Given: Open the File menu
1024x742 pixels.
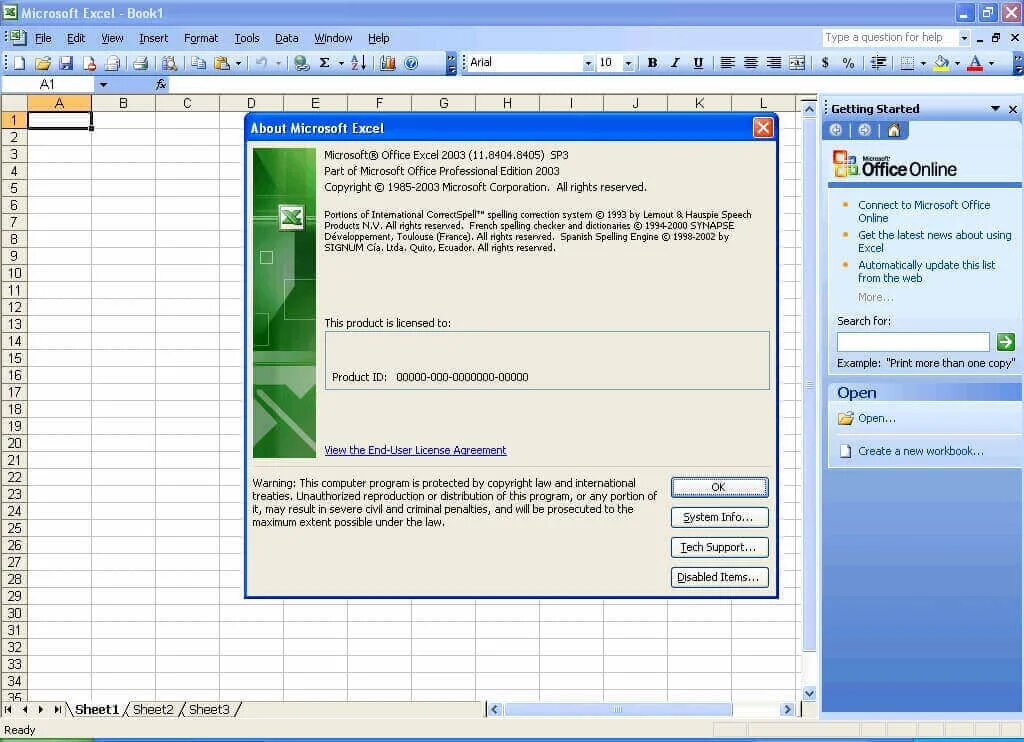Looking at the screenshot, I should coord(43,38).
